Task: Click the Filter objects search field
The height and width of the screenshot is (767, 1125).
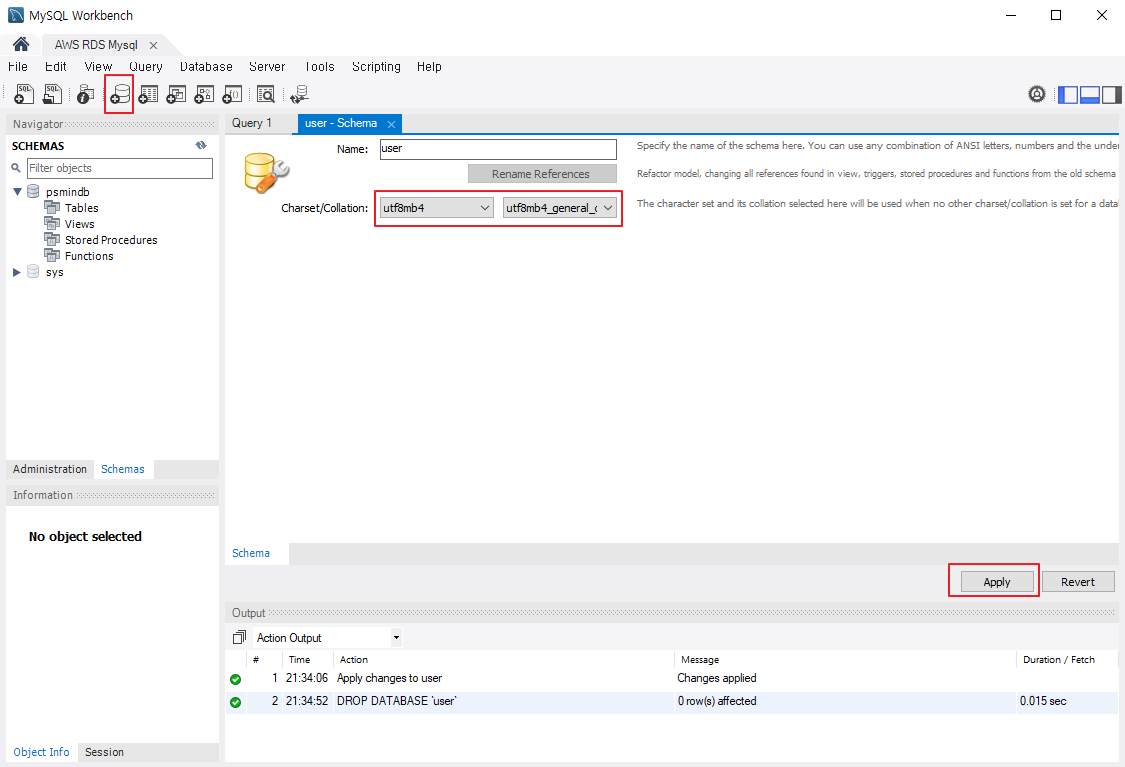Action: [x=120, y=168]
